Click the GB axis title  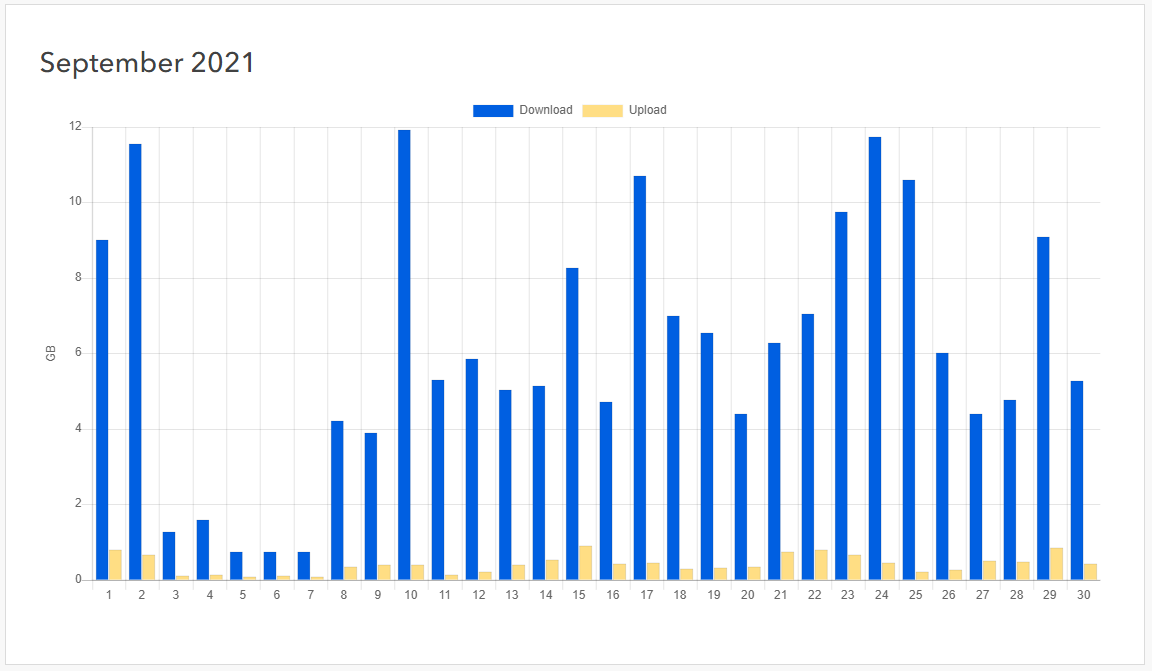tap(51, 354)
